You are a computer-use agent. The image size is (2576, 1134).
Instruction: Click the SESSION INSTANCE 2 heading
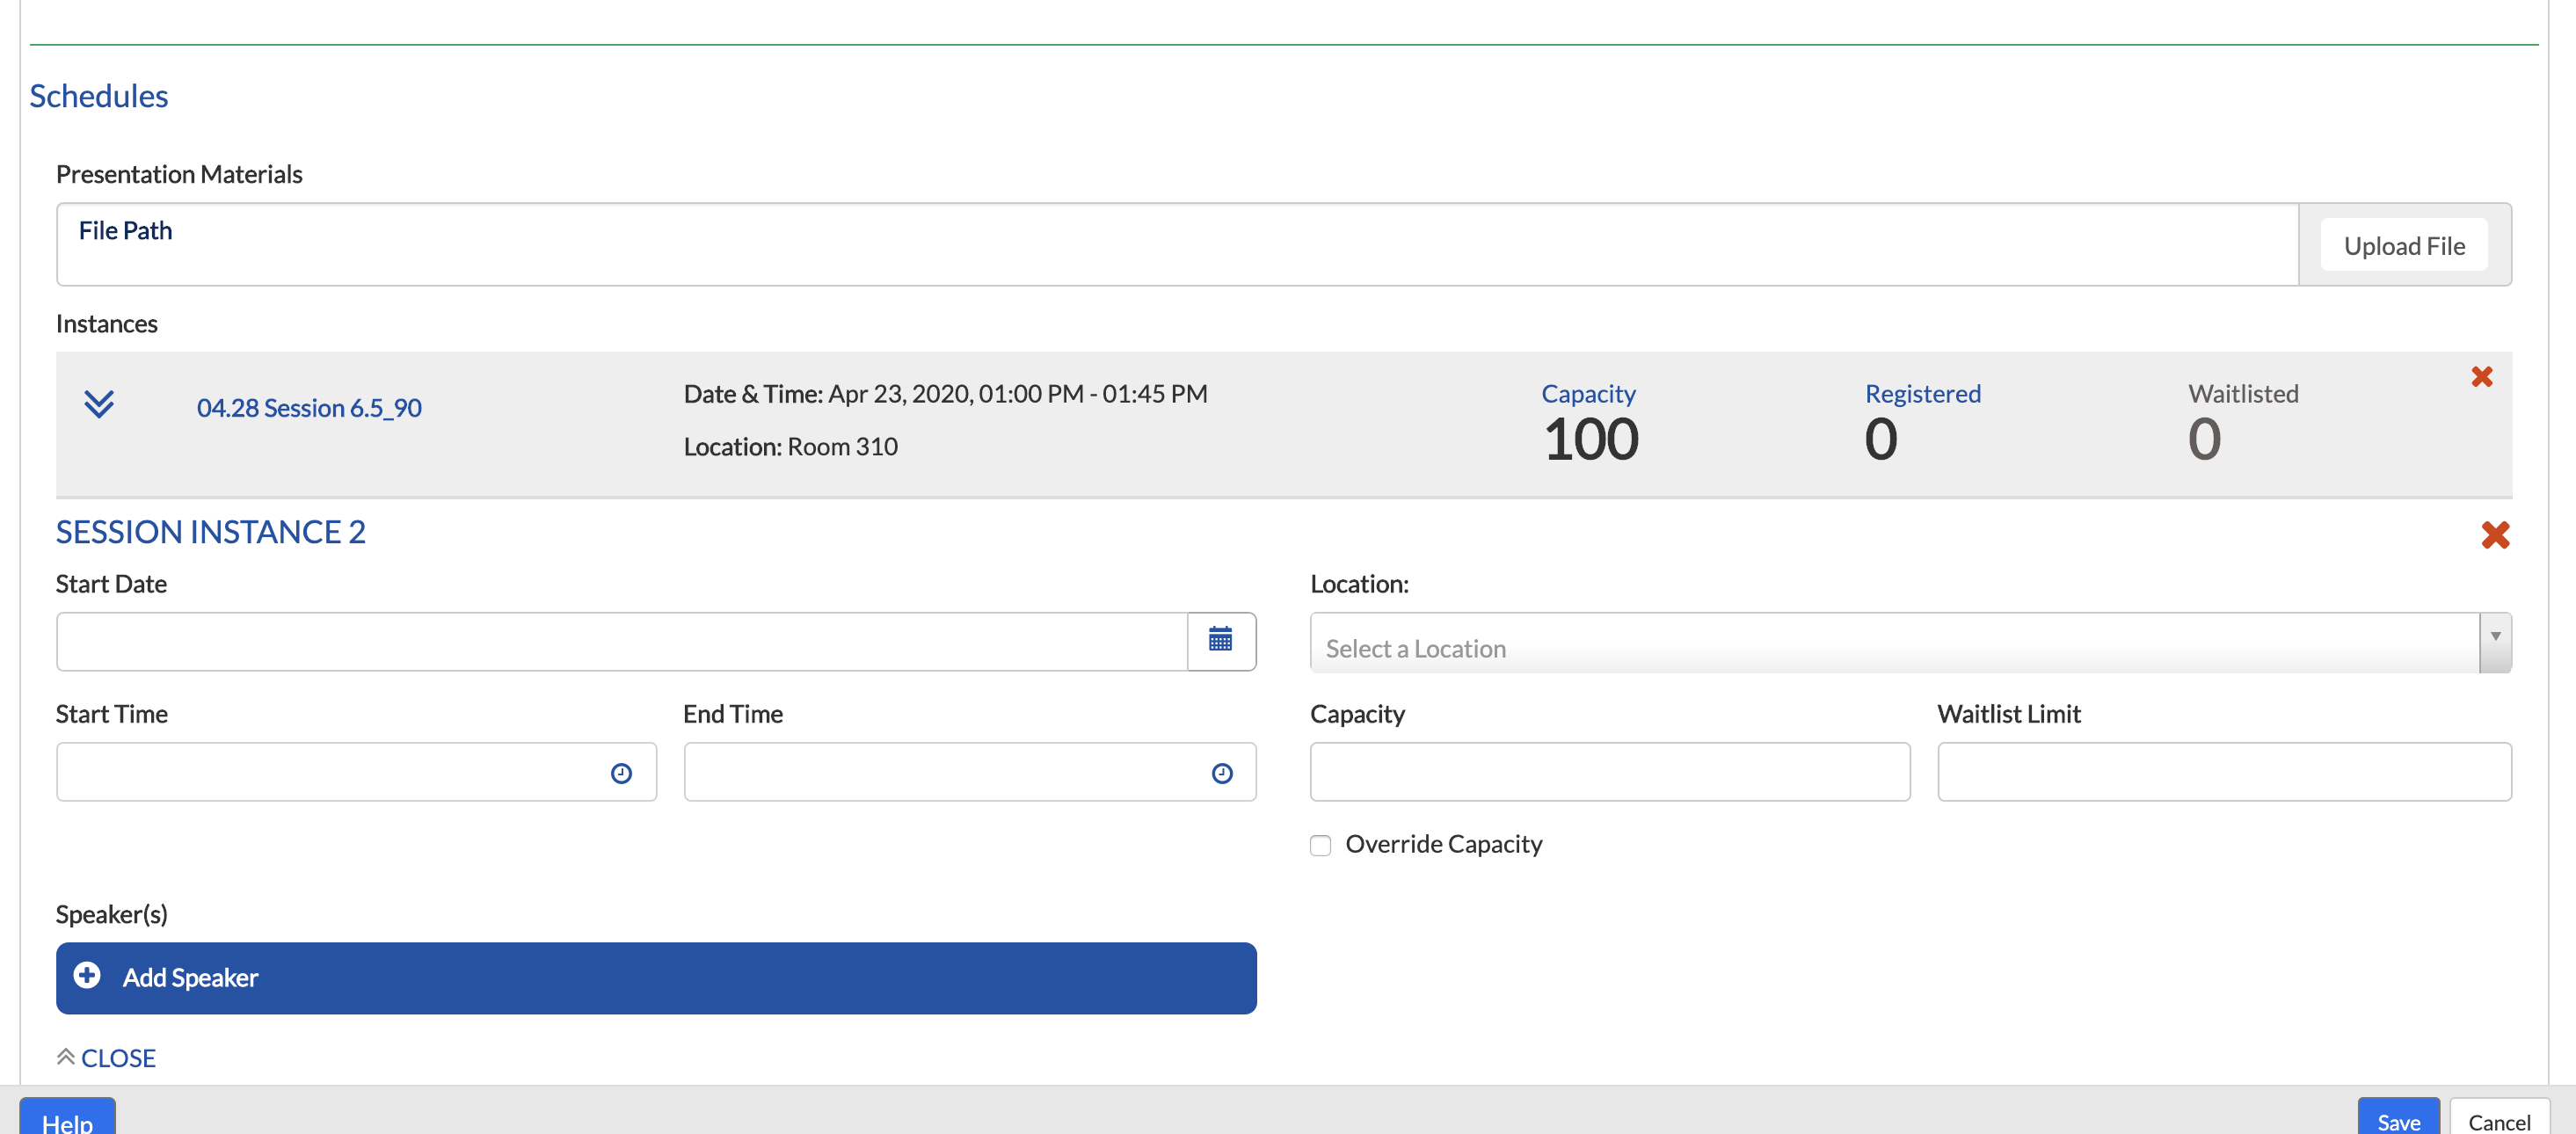(210, 531)
